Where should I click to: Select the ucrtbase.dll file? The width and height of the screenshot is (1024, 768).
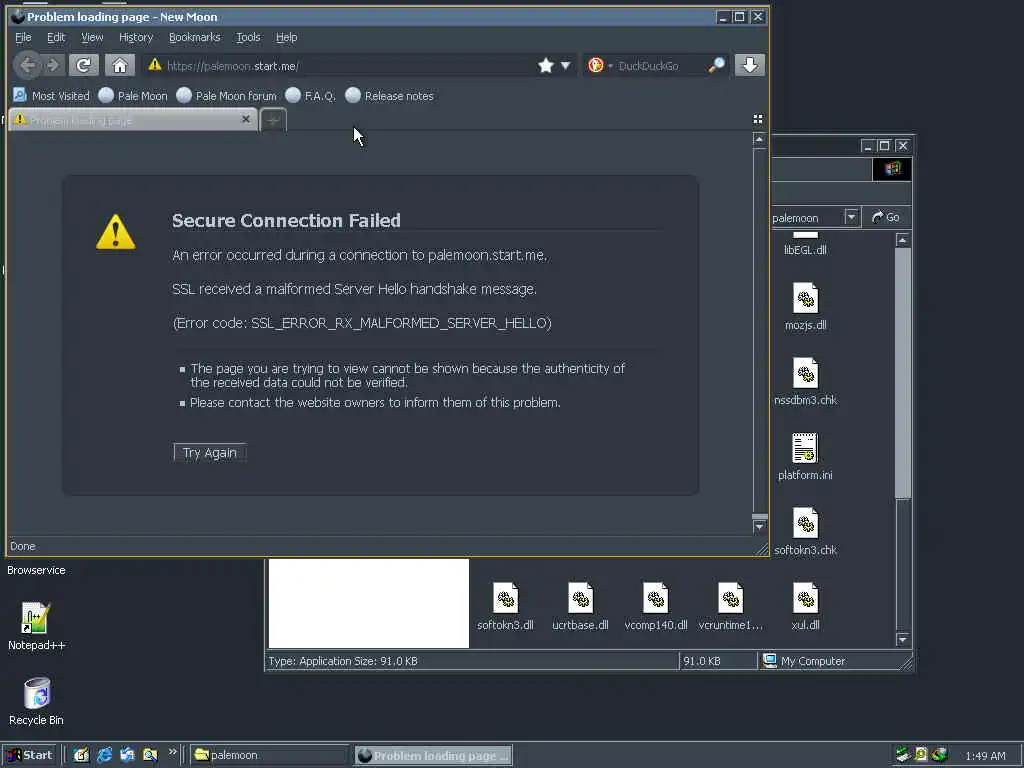(580, 607)
